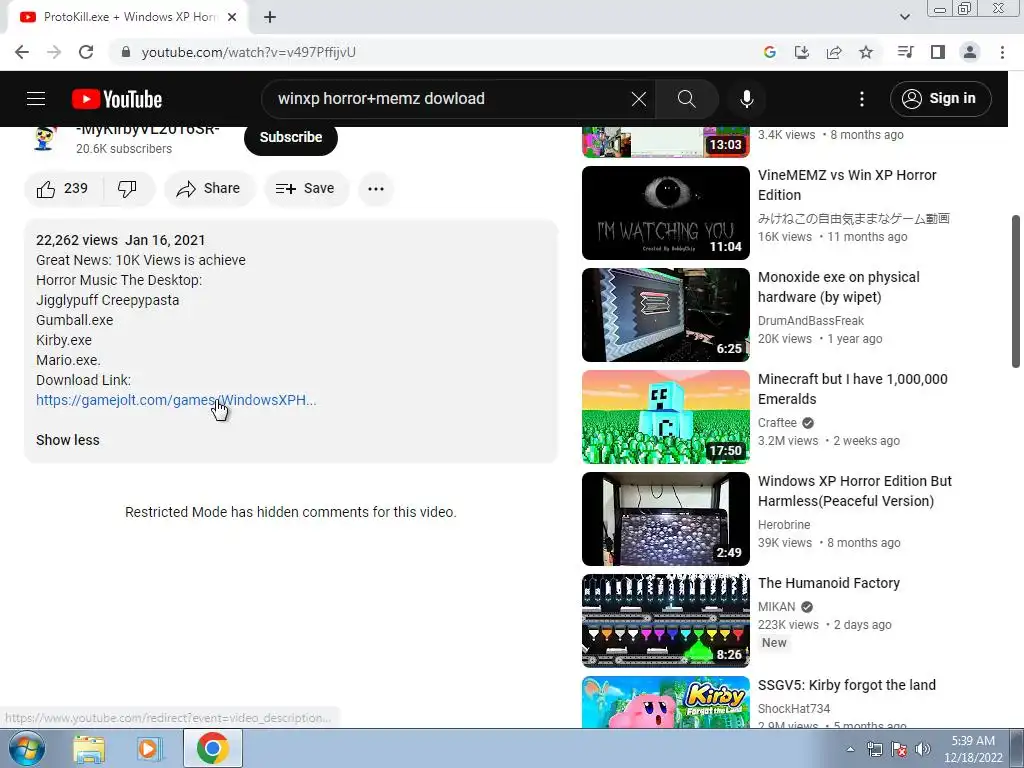Viewport: 1024px width, 768px height.
Task: Click the Share button
Action: tap(209, 189)
